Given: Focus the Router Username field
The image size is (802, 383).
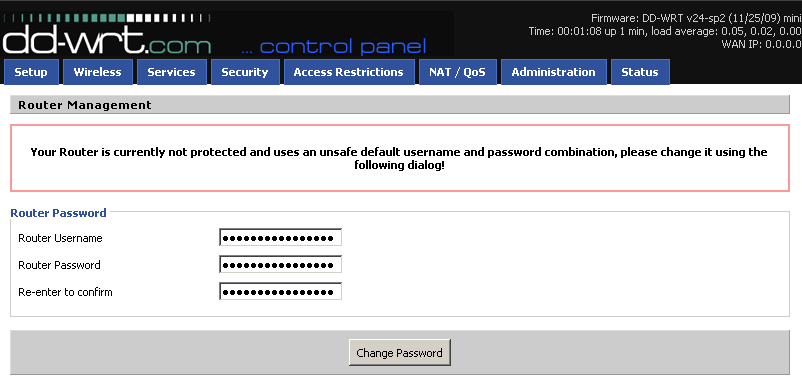Looking at the screenshot, I should (280, 238).
